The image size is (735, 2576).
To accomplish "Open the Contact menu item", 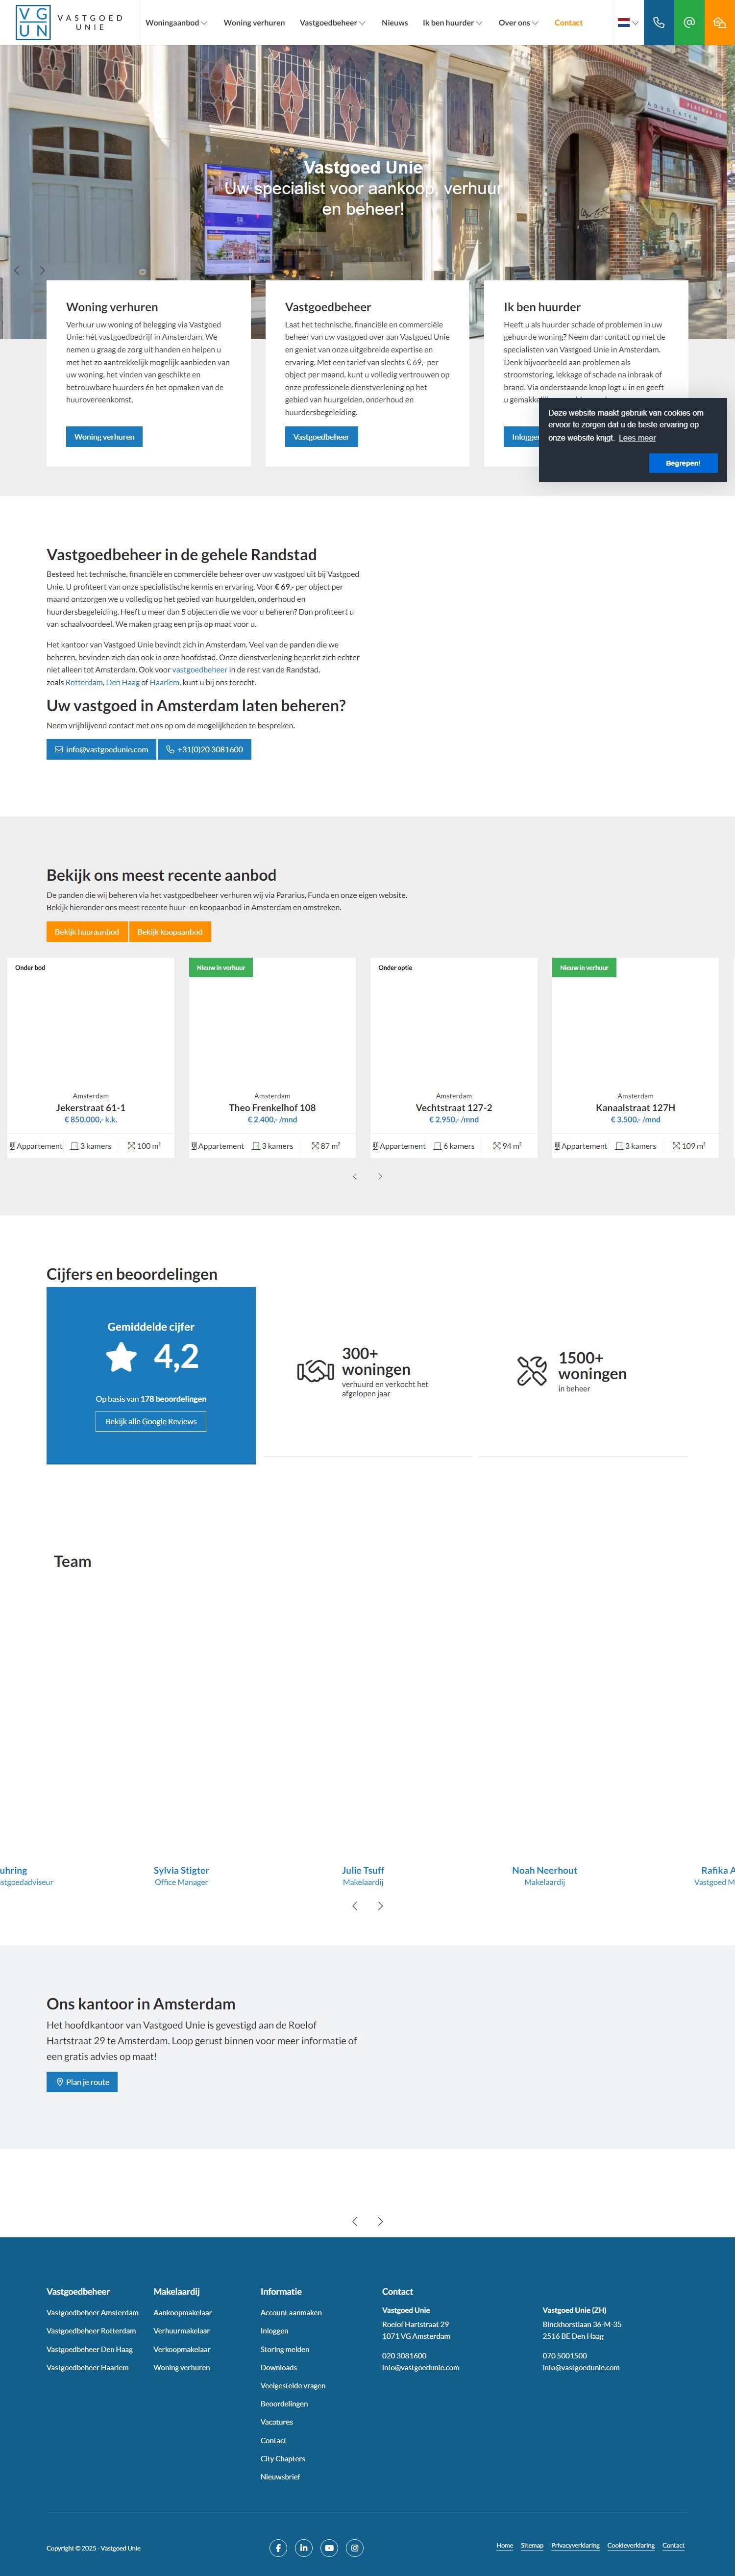I will click(568, 22).
